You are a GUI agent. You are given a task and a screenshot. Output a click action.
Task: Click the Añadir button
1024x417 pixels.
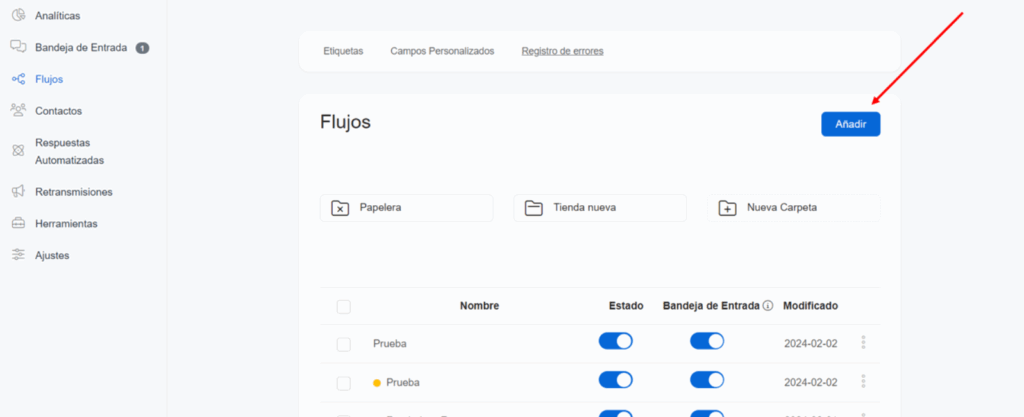click(850, 123)
